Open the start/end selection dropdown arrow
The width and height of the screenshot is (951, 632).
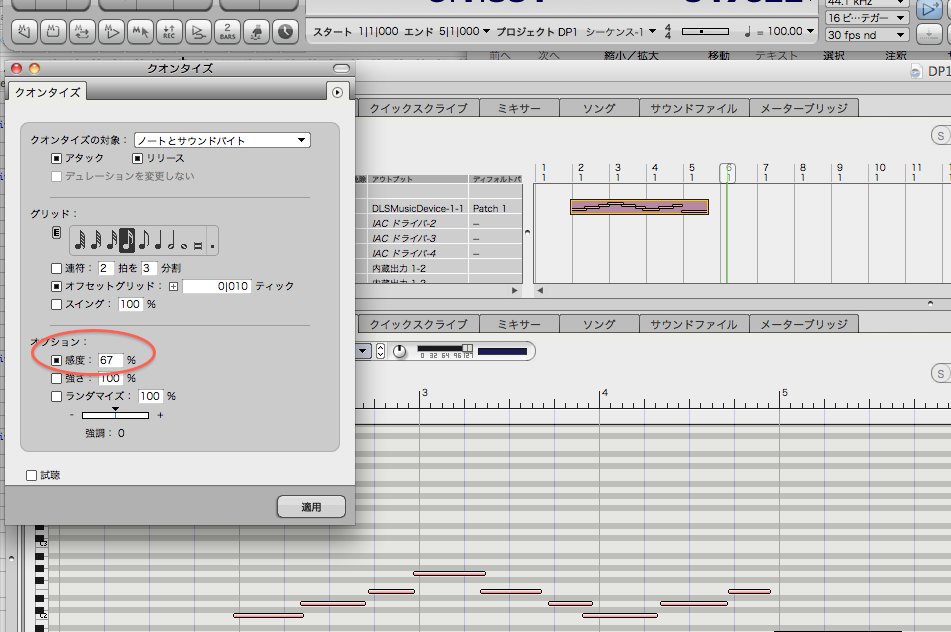(x=486, y=31)
